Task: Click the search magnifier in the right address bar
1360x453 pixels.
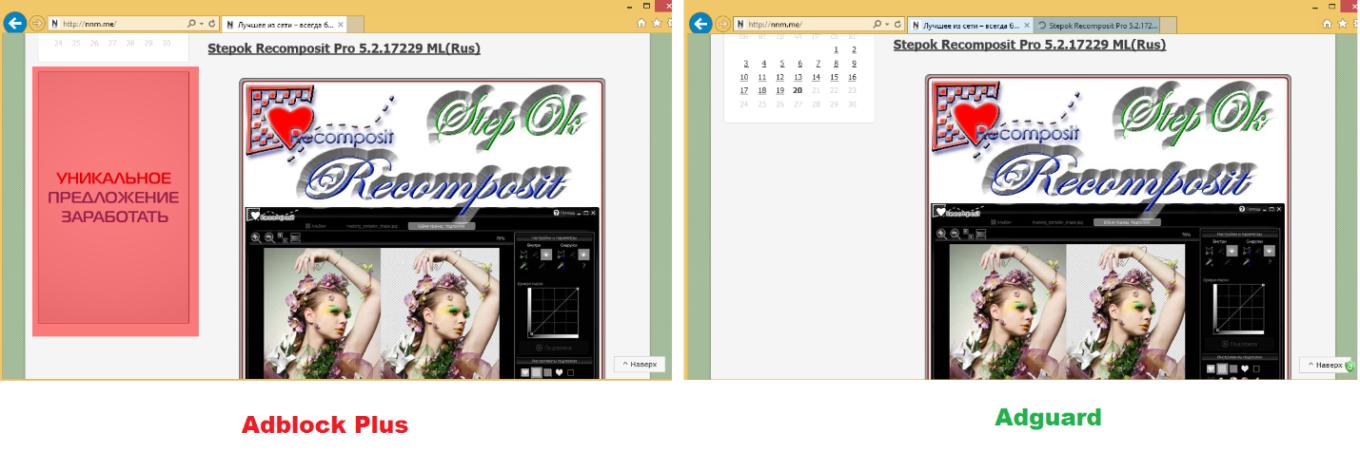Action: [877, 23]
